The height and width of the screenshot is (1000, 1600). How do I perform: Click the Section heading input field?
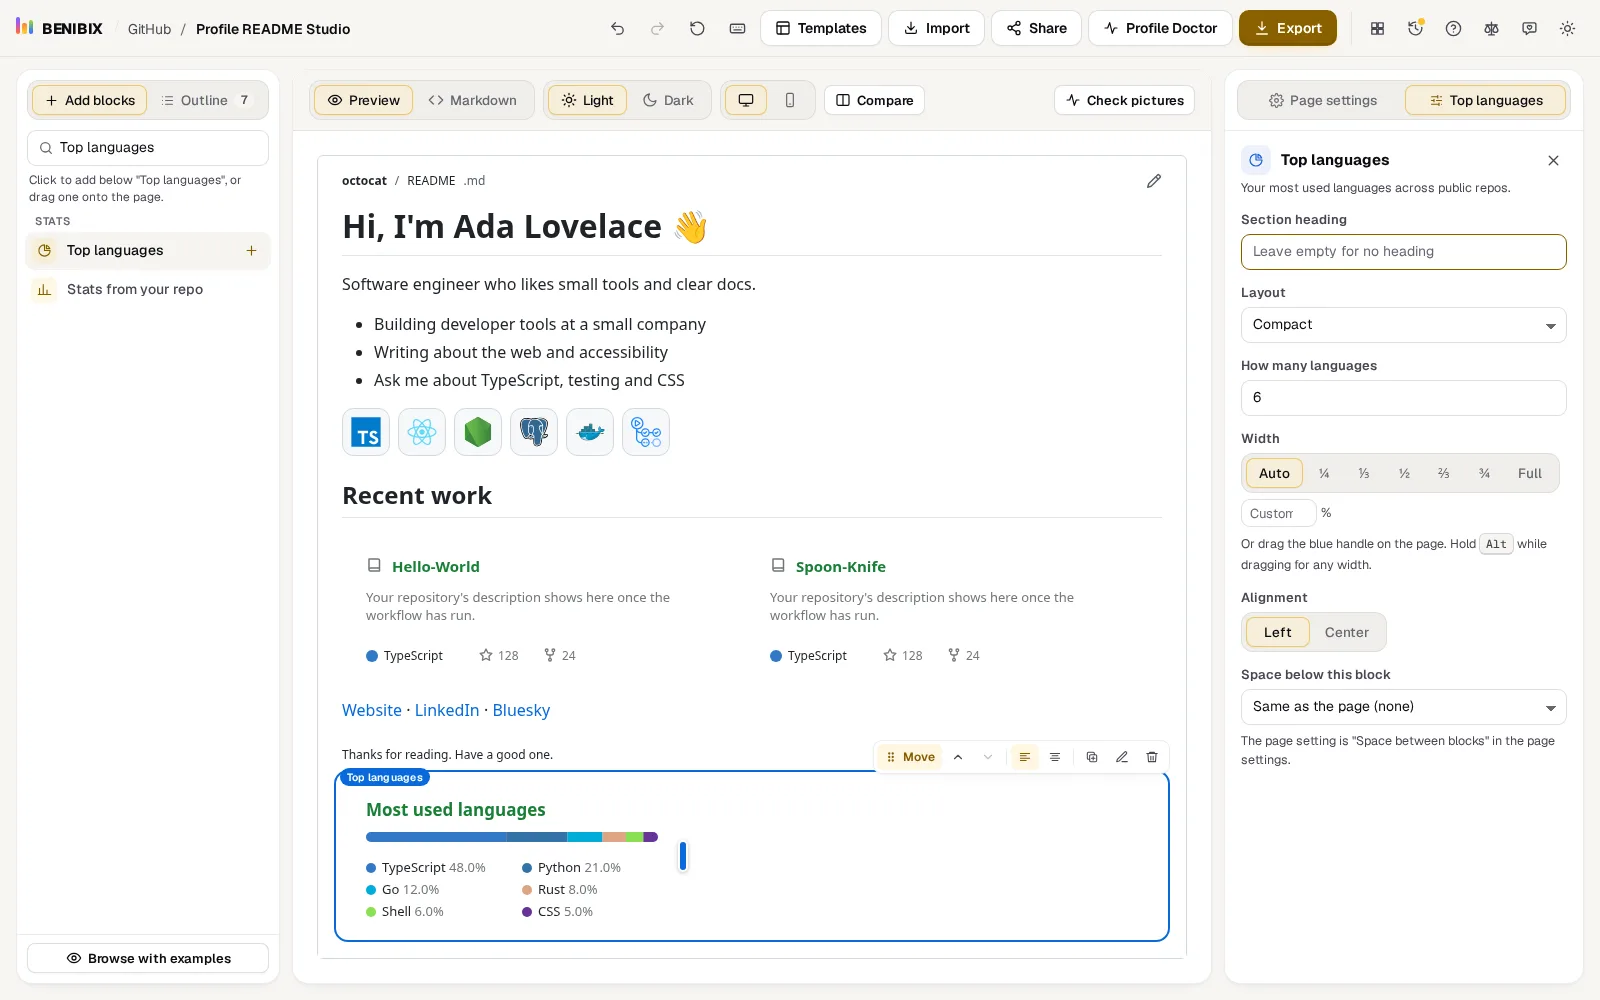[x=1403, y=252]
